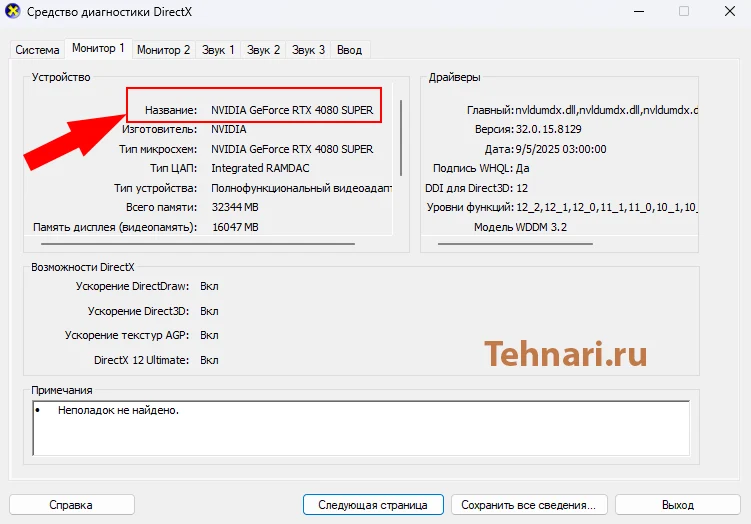
Task: Select the NVIDIA GeForce RTX 4080 SUPER name value
Action: (x=292, y=110)
